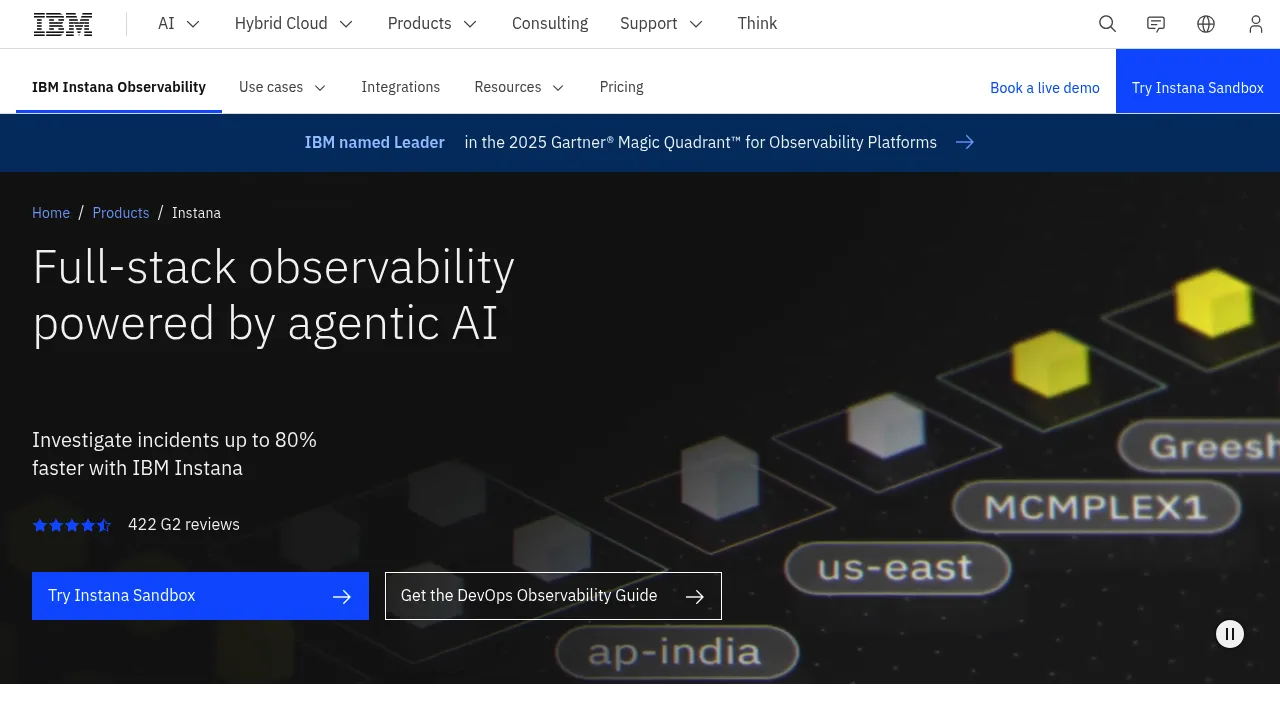Expand the Hybrid Cloud menu

point(294,24)
